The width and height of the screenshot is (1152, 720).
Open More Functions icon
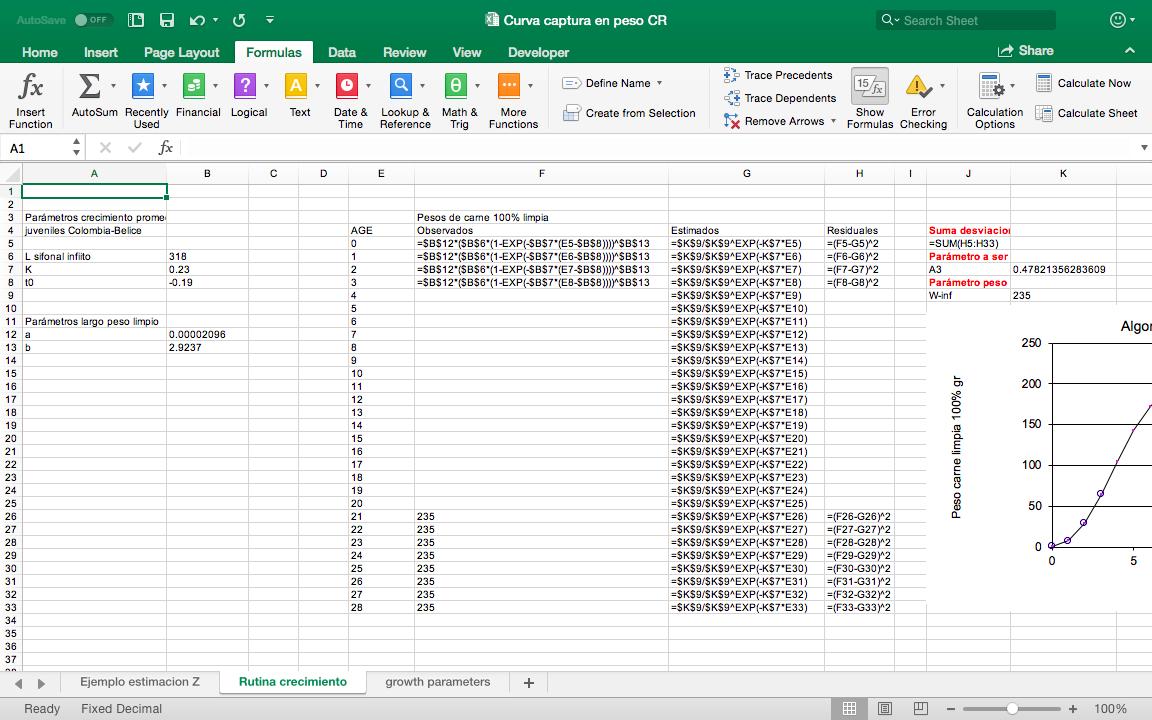[x=509, y=86]
